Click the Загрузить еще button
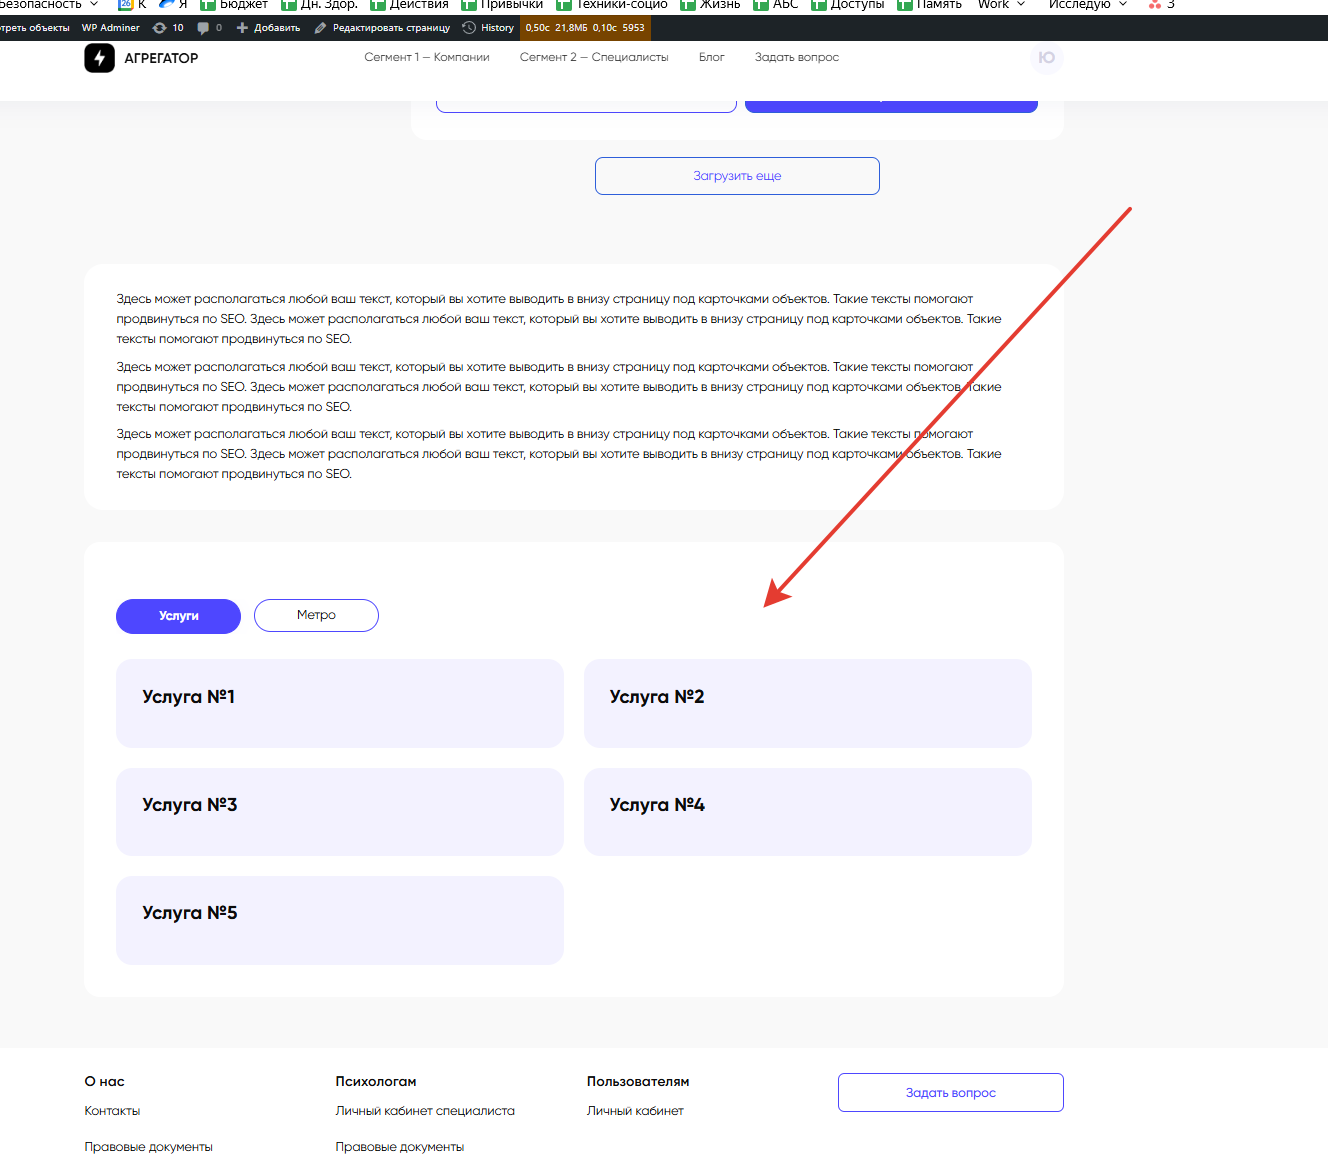Screen dimensions: 1328x1158 pyautogui.click(x=737, y=176)
